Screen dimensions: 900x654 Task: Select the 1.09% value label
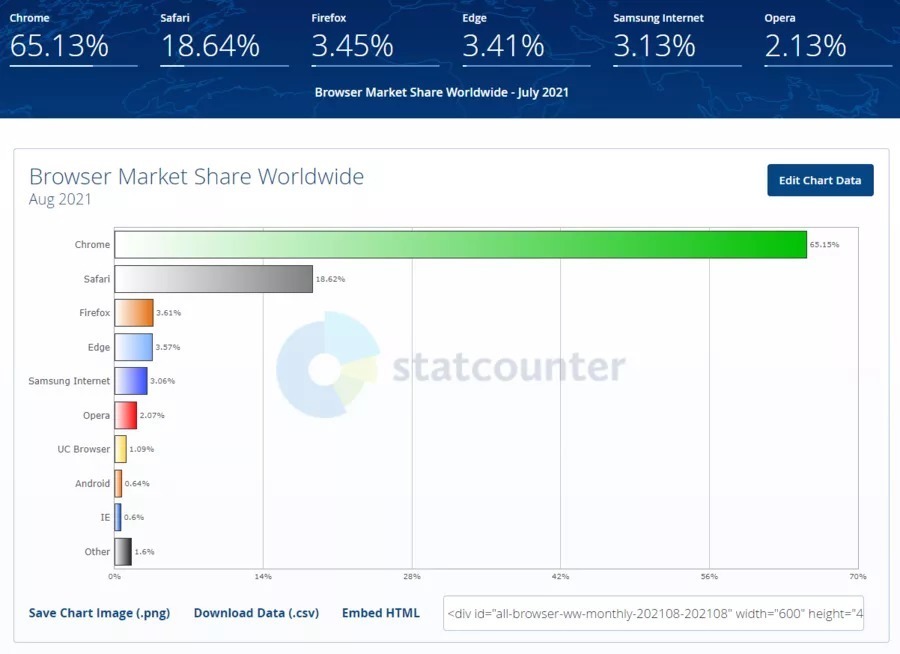tap(142, 449)
